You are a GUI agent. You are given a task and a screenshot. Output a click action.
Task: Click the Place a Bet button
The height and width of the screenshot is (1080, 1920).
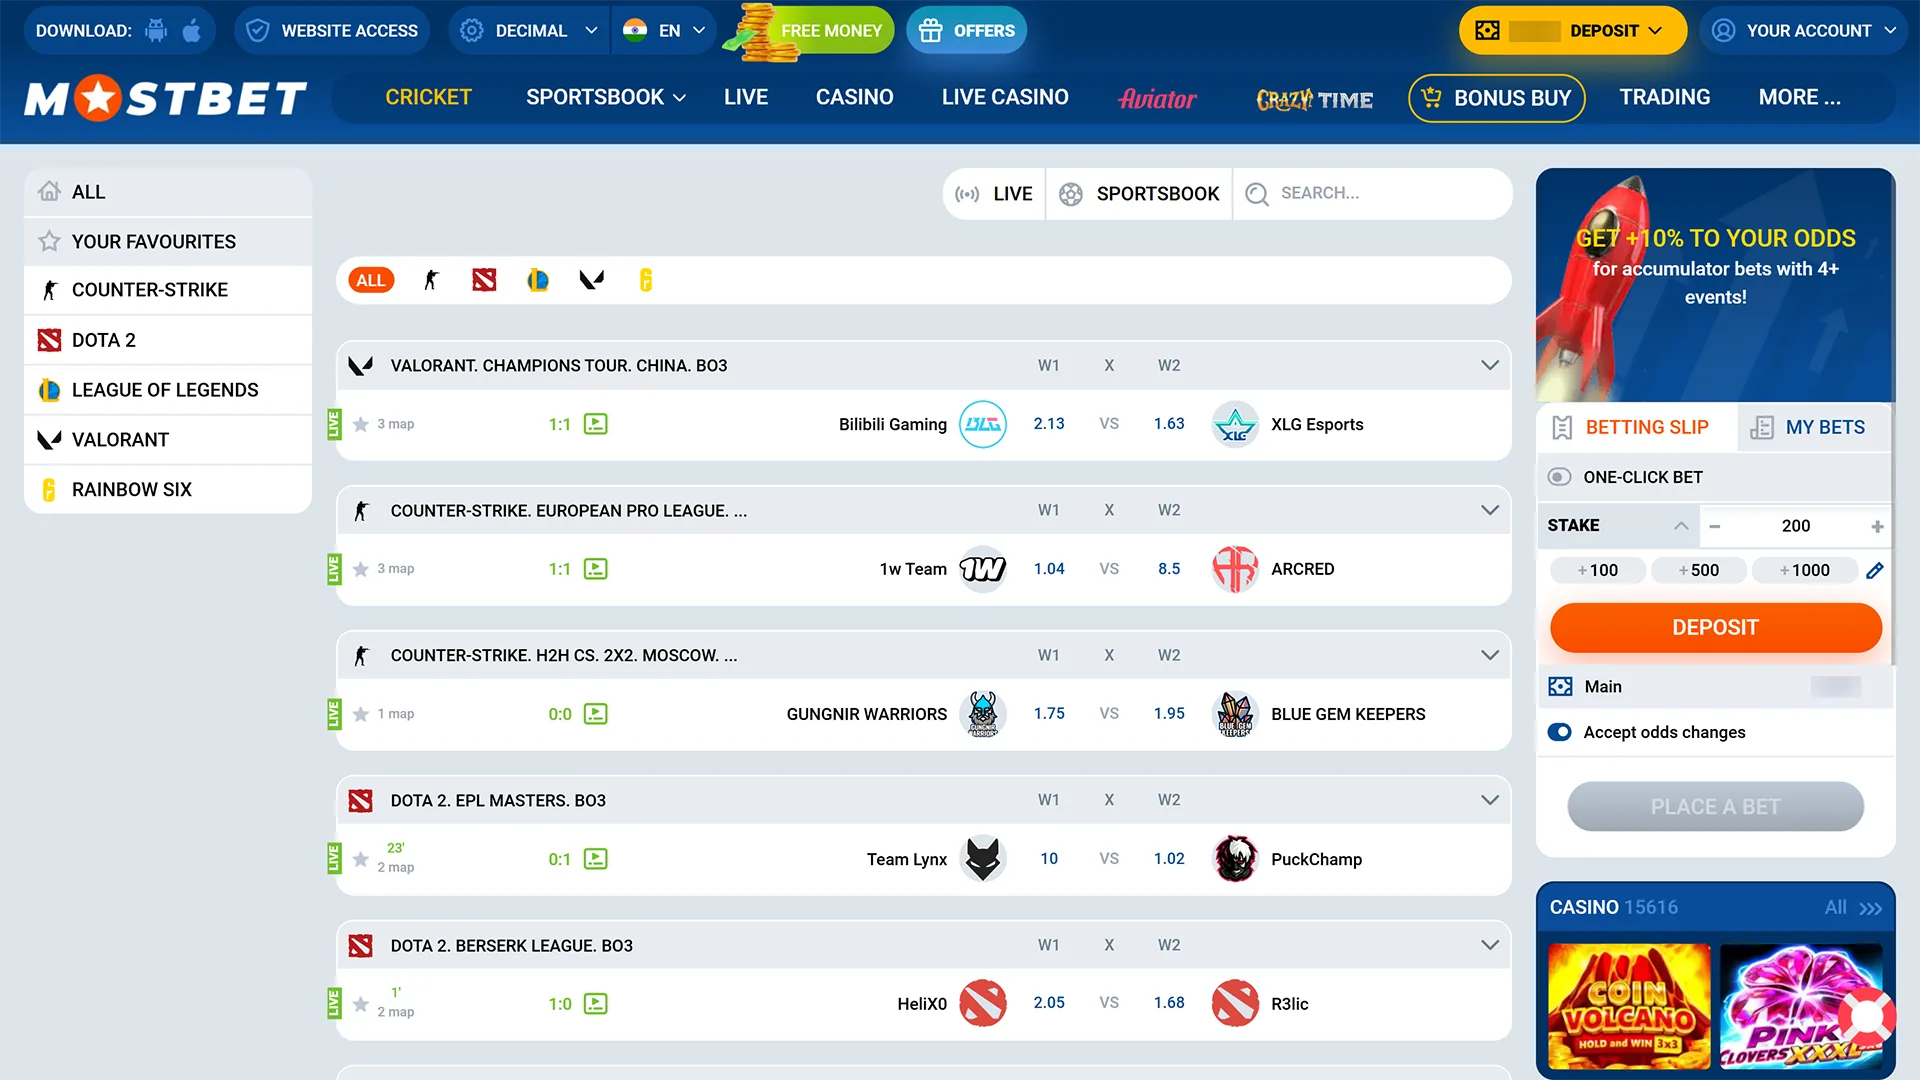pos(1715,807)
